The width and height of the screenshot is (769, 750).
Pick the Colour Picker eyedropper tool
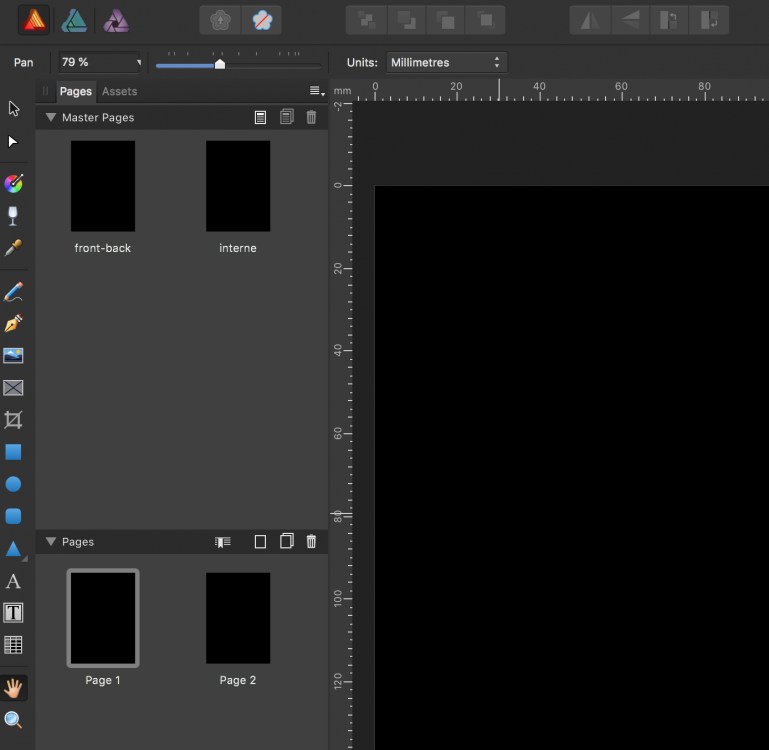[x=13, y=248]
